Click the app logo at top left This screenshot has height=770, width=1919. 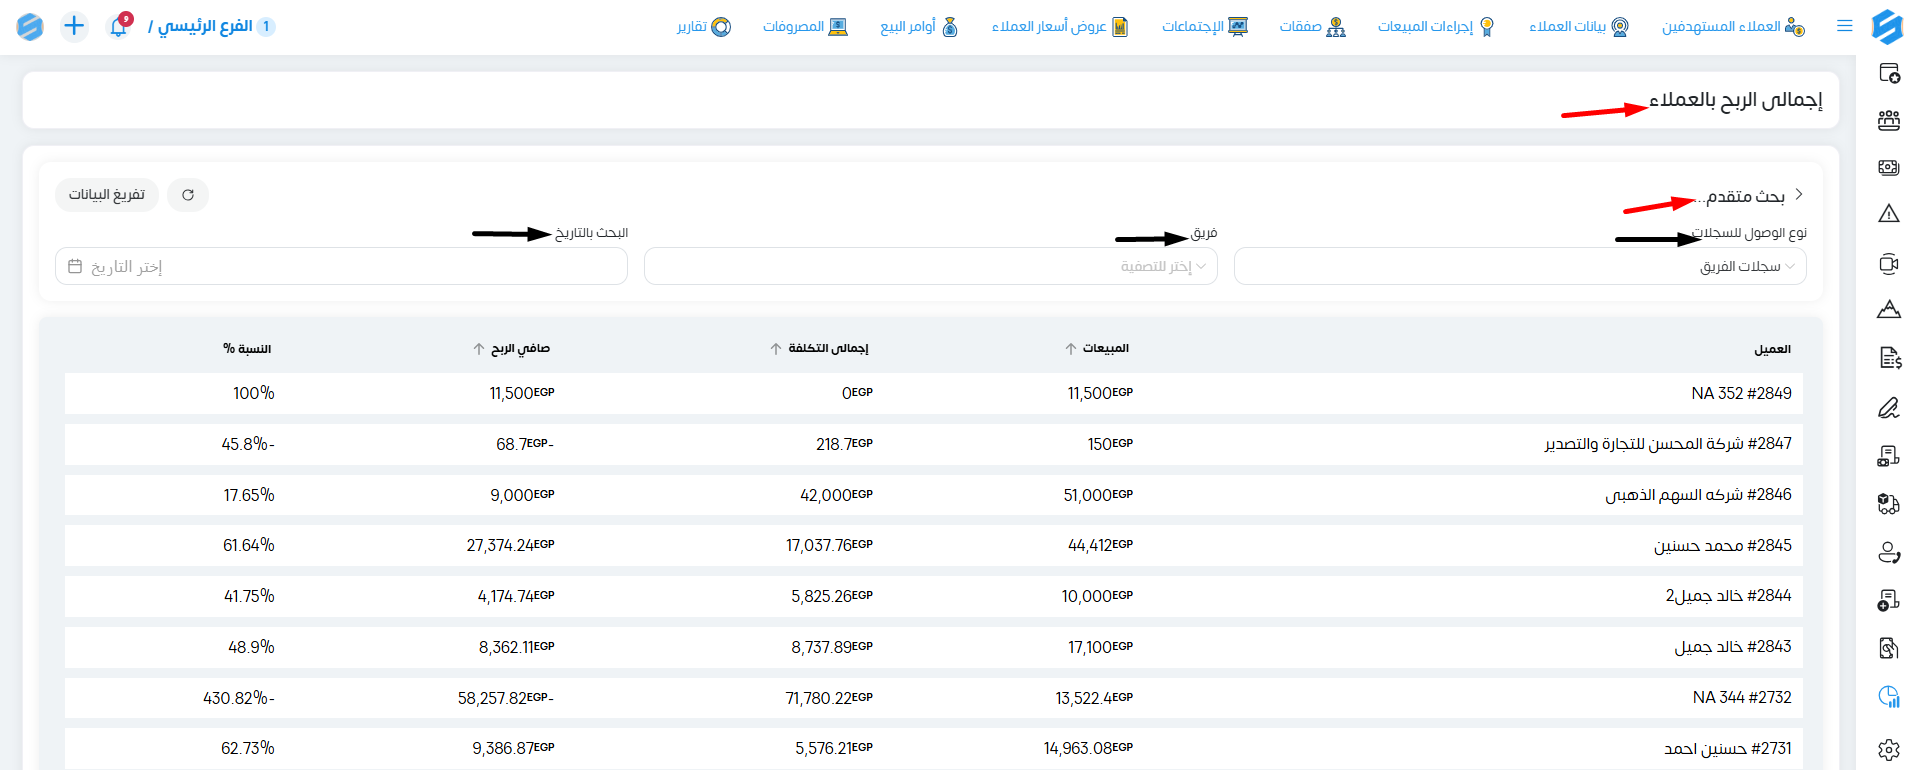(30, 26)
